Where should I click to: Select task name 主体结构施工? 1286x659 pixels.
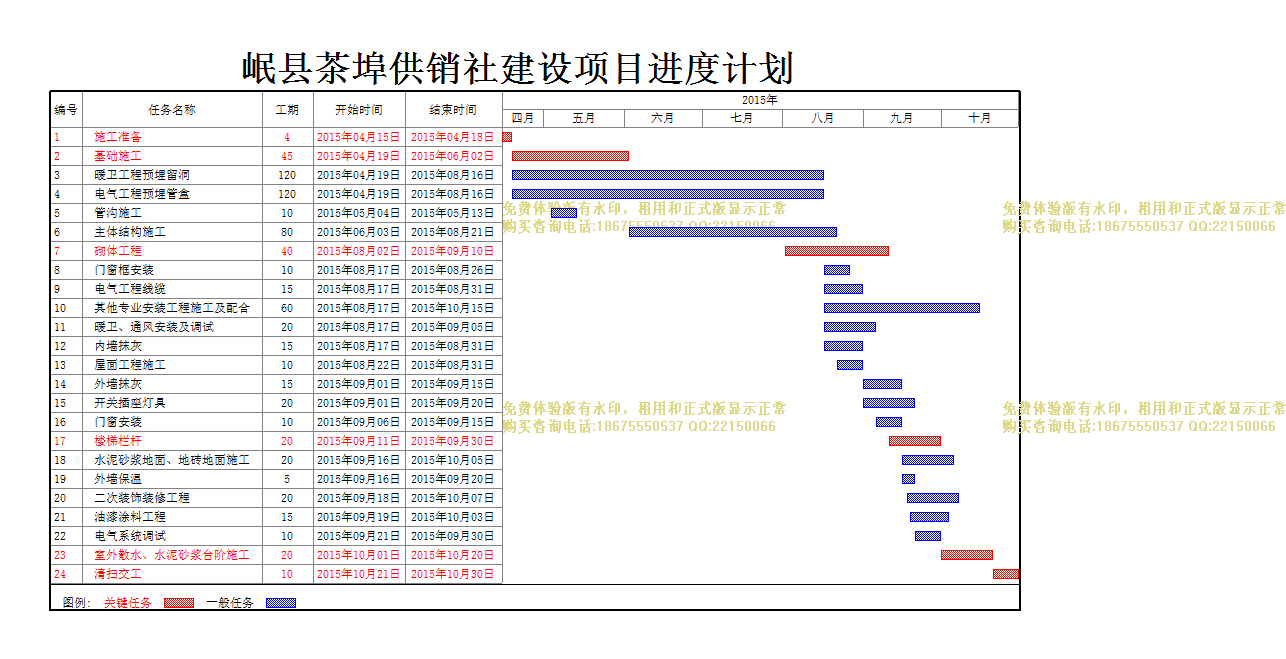coord(130,232)
